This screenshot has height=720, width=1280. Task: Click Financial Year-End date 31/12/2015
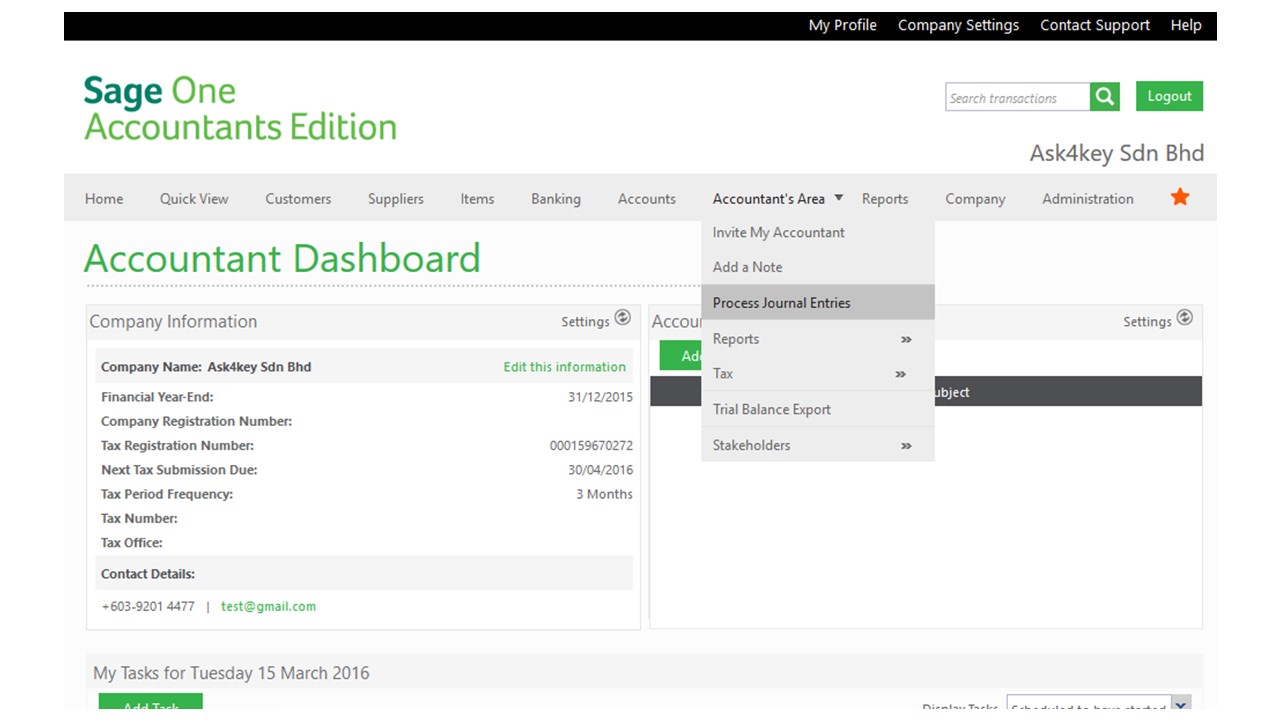(600, 397)
